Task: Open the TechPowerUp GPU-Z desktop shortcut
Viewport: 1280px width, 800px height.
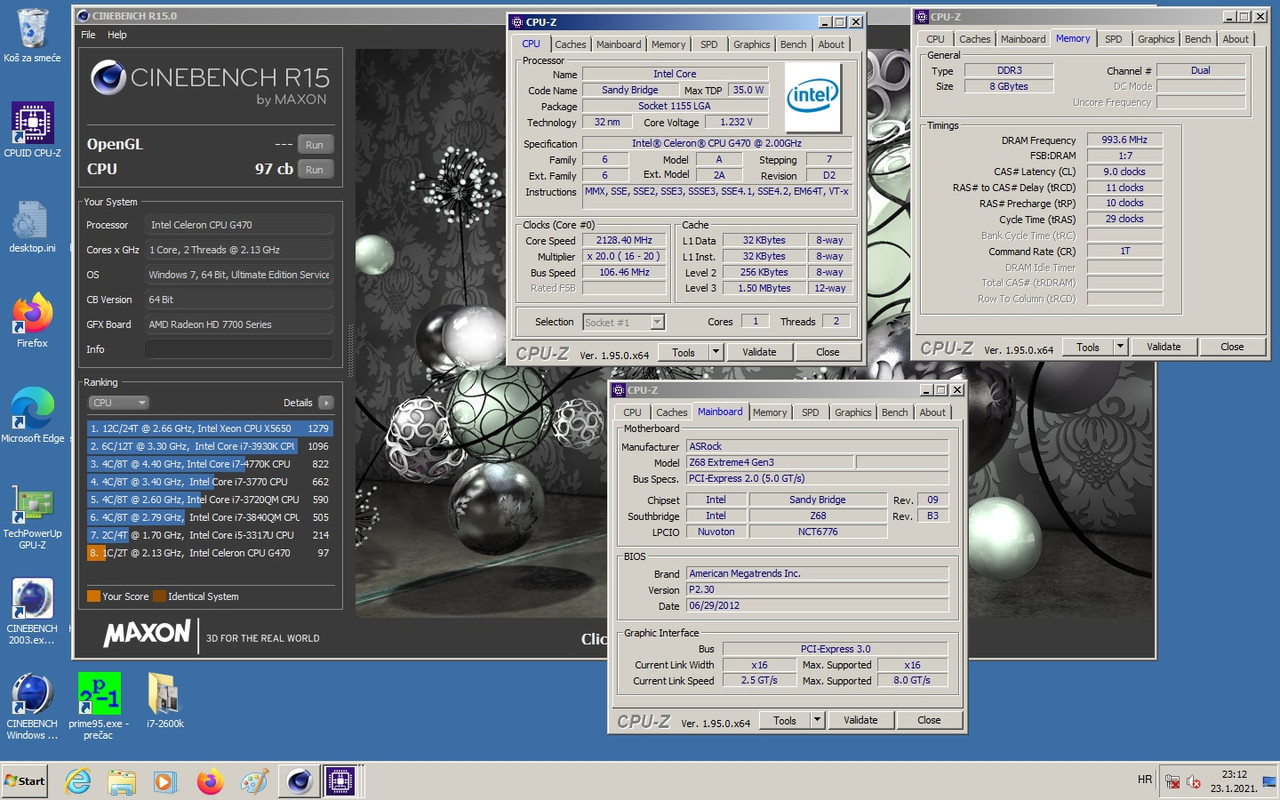Action: tap(33, 516)
